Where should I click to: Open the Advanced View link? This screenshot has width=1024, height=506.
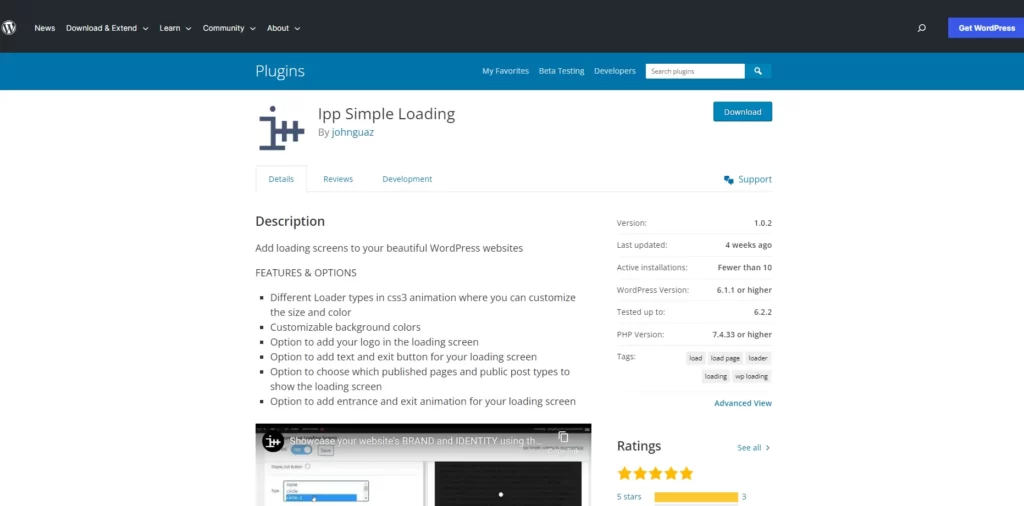coord(742,403)
